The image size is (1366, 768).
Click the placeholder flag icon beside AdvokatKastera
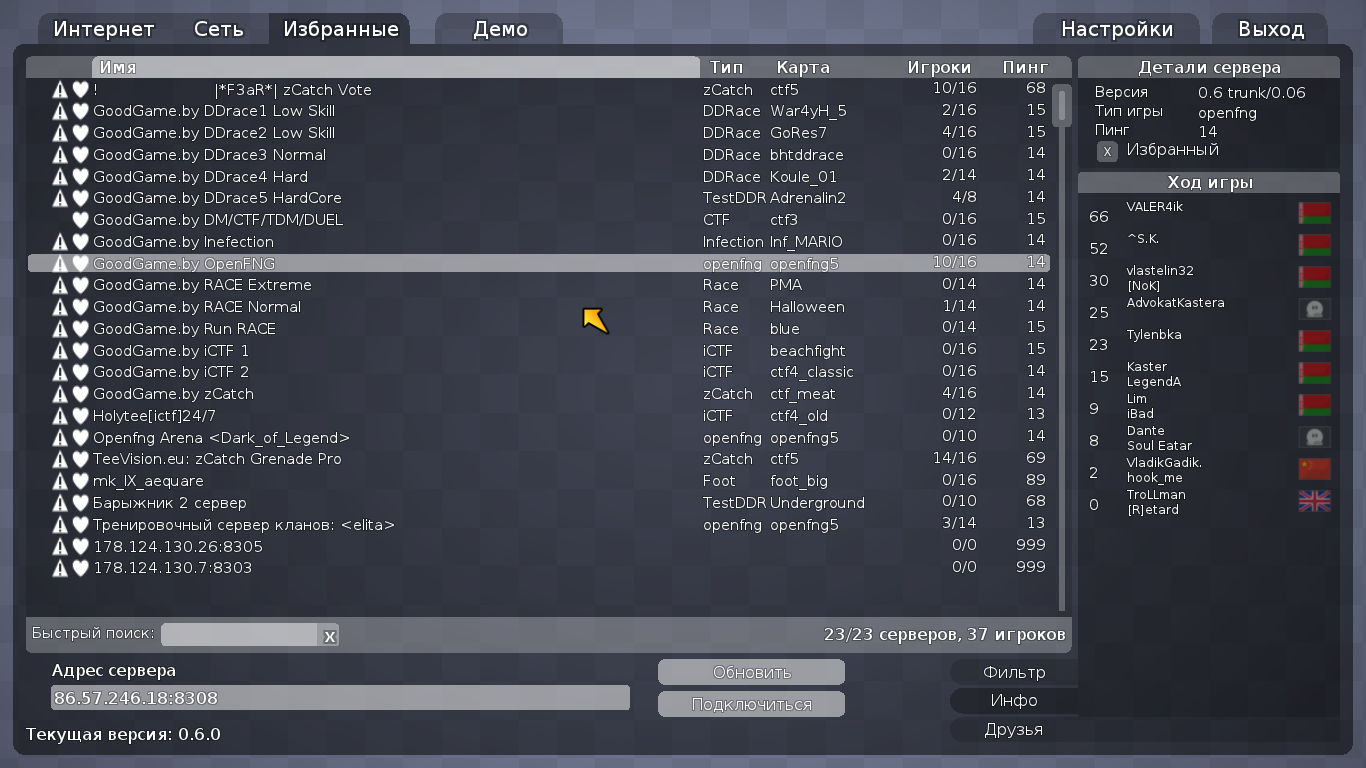[x=1314, y=309]
